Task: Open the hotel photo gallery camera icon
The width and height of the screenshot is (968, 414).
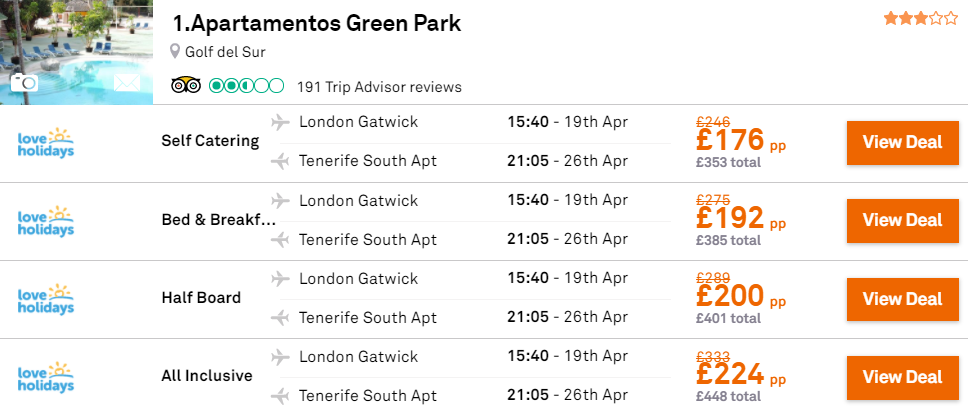Action: (x=25, y=82)
